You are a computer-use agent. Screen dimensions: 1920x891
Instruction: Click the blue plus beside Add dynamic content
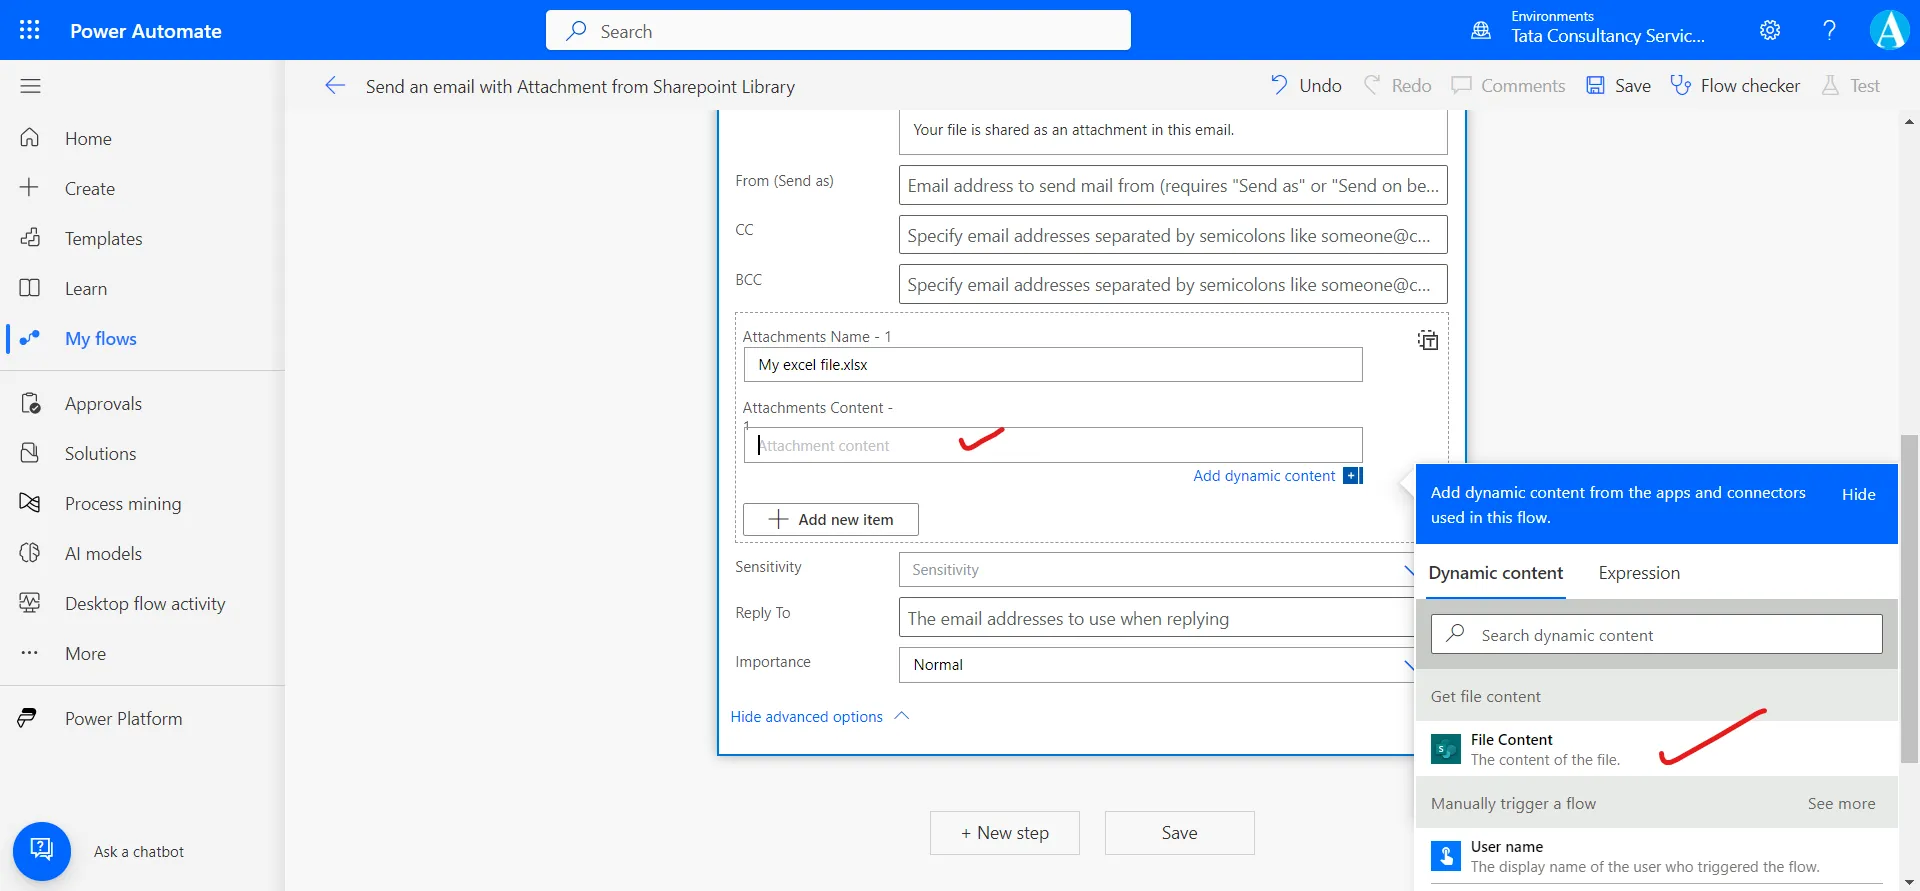coord(1352,476)
